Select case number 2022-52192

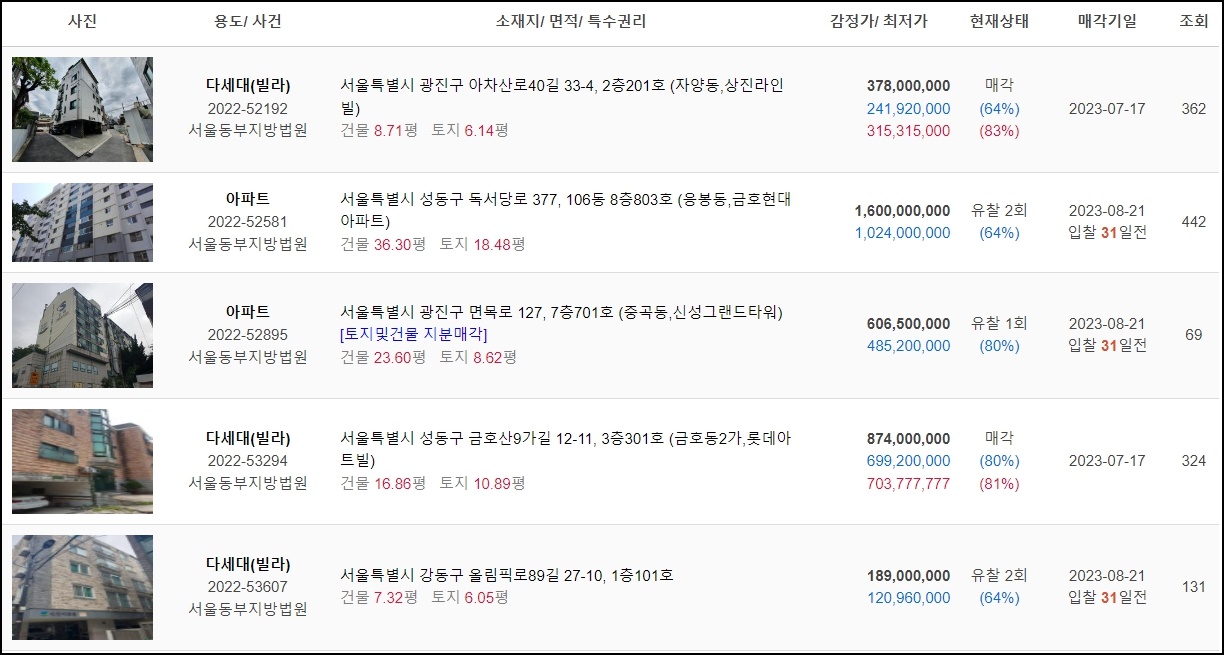(x=248, y=108)
